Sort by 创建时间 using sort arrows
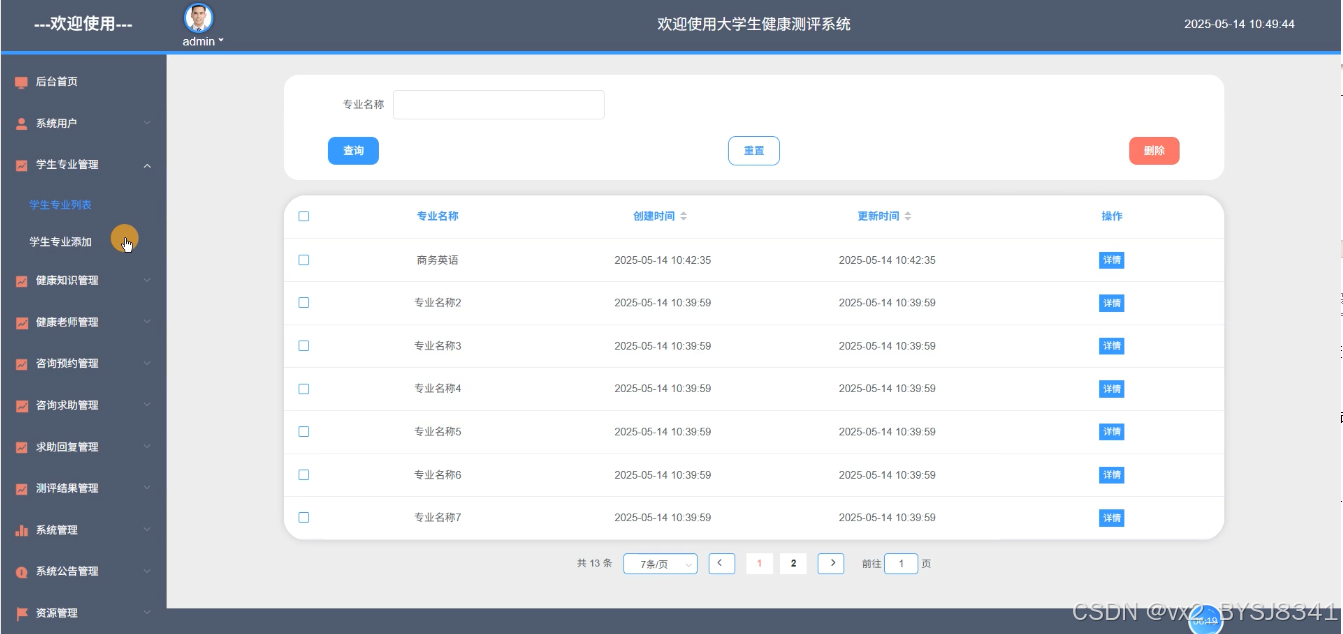The height and width of the screenshot is (634, 1343). tap(684, 216)
